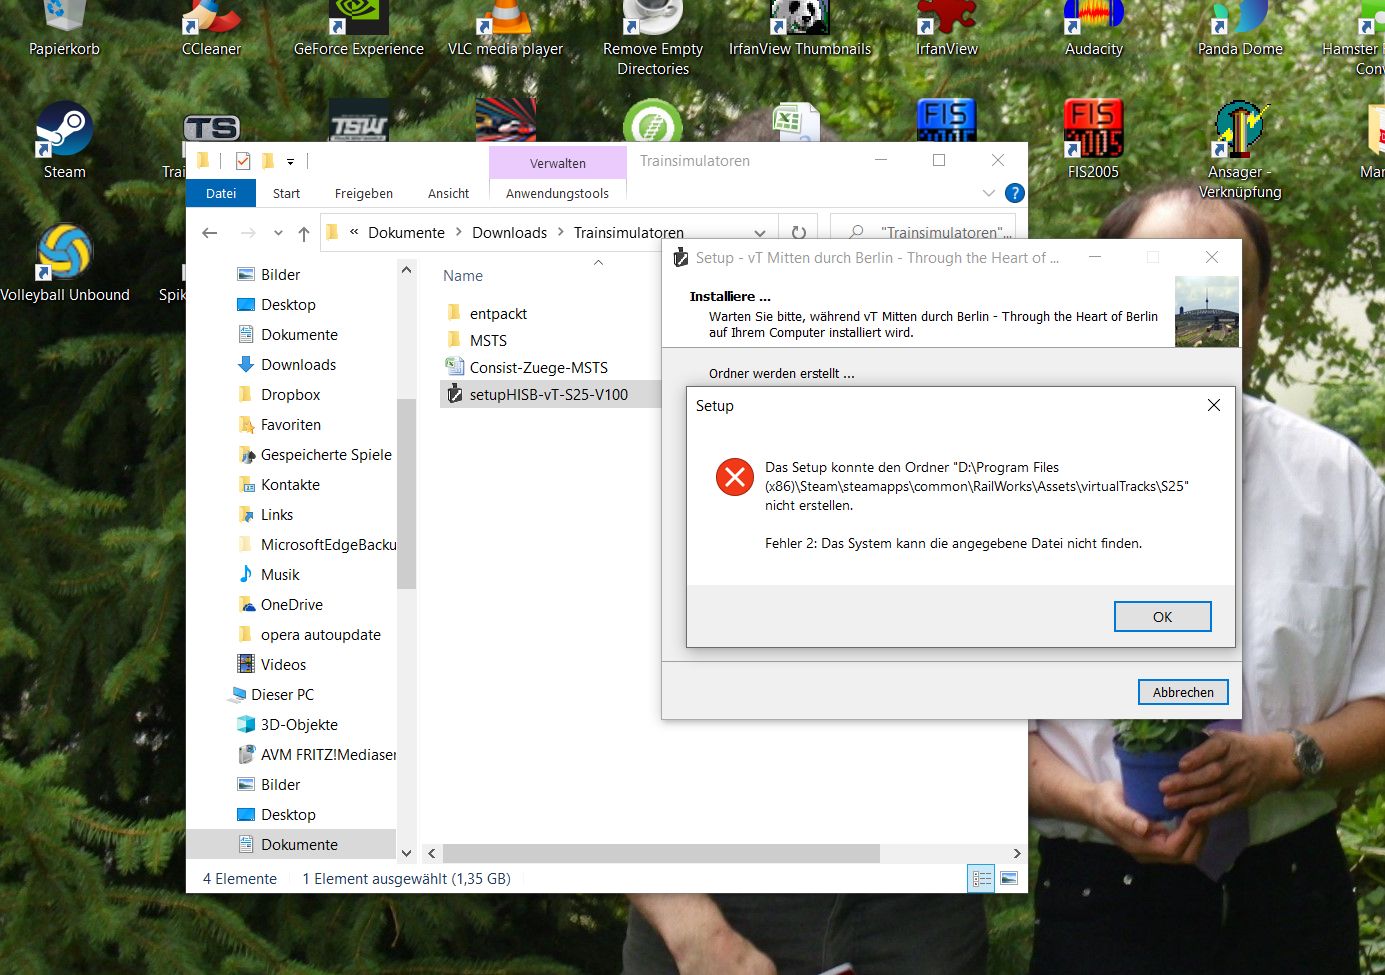The height and width of the screenshot is (975, 1385).
Task: Click the refresh icon beside address bar
Action: coord(798,233)
